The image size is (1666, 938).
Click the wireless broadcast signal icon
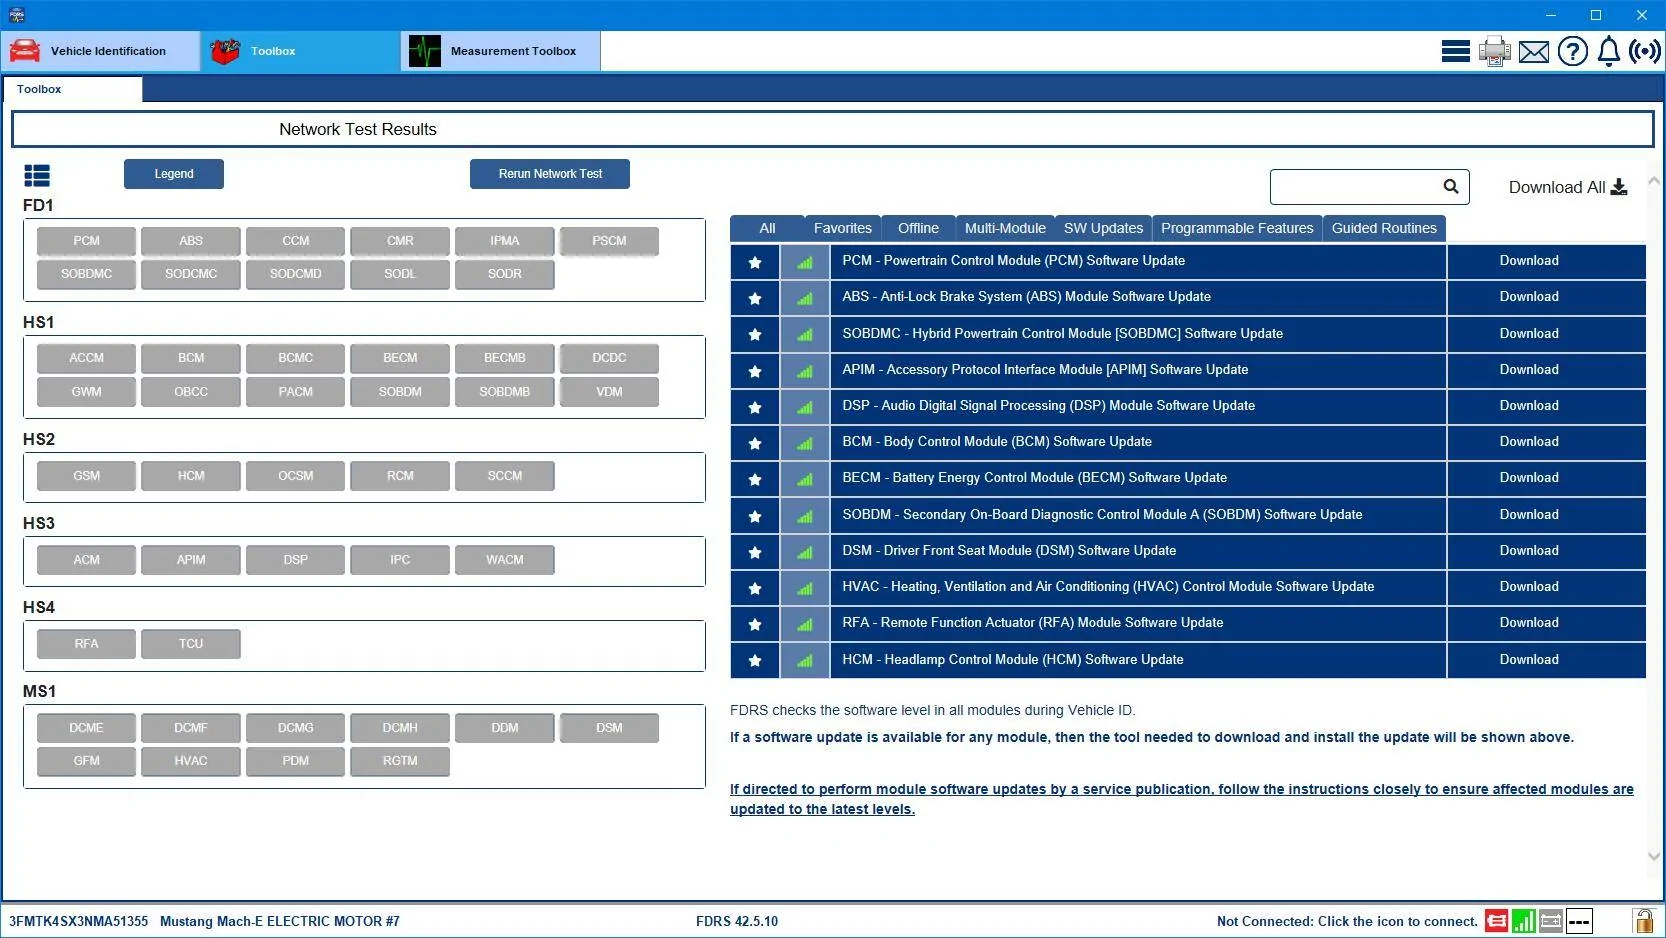click(x=1645, y=51)
